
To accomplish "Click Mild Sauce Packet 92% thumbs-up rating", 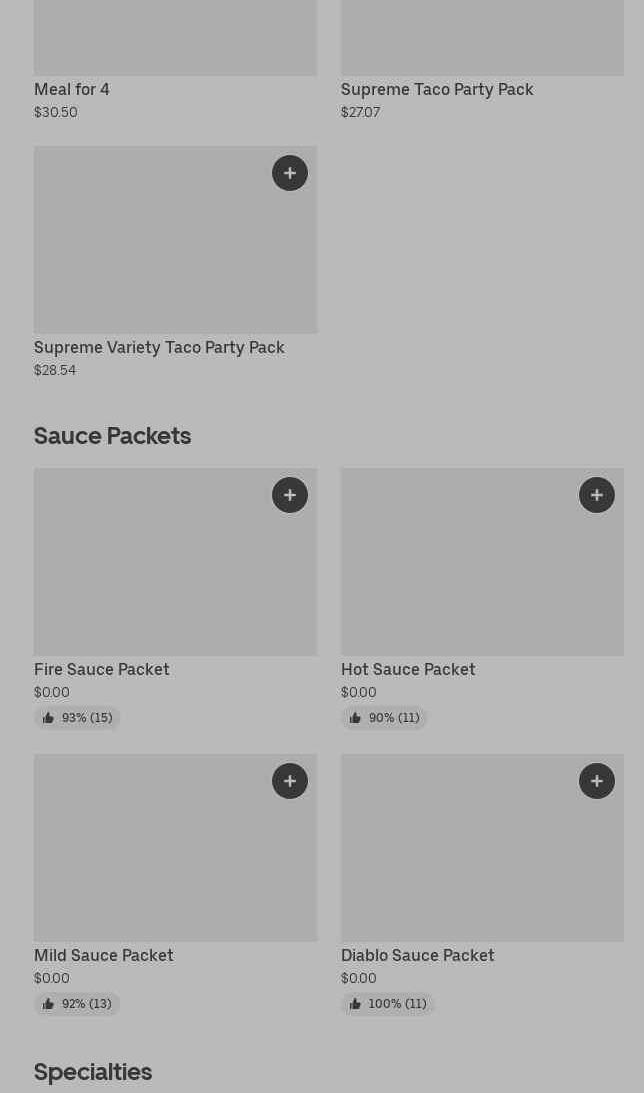I will (77, 1004).
